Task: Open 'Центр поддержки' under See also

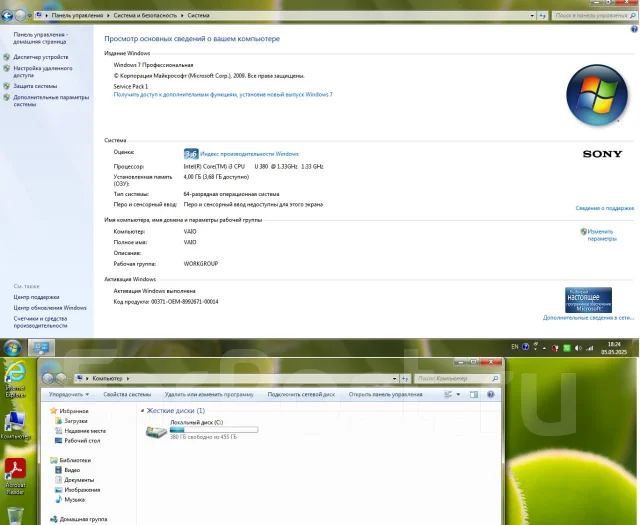Action: tap(36, 297)
